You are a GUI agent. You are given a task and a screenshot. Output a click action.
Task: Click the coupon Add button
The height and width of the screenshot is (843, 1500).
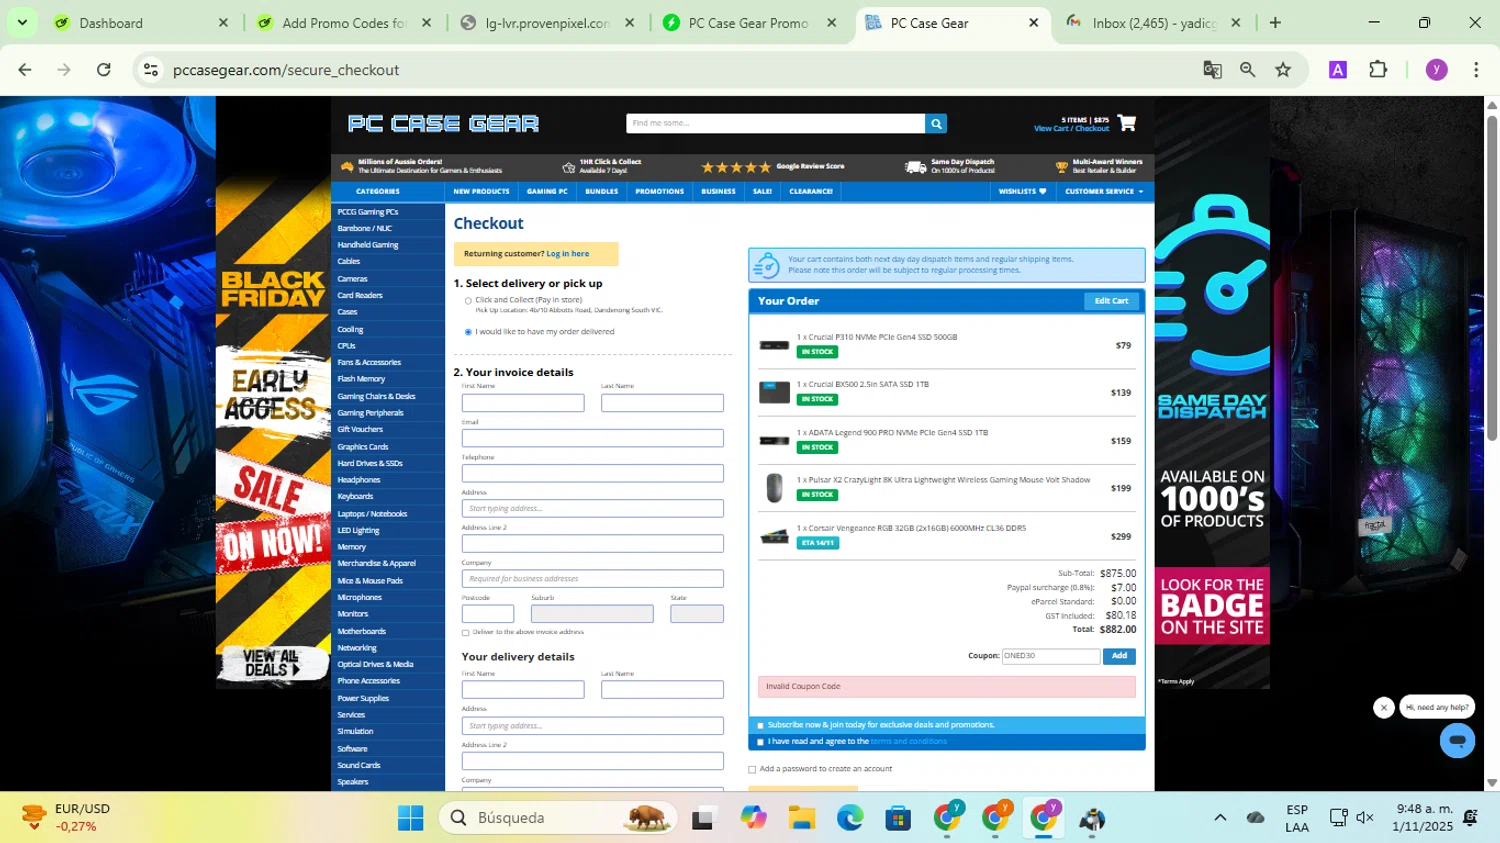[1119, 656]
